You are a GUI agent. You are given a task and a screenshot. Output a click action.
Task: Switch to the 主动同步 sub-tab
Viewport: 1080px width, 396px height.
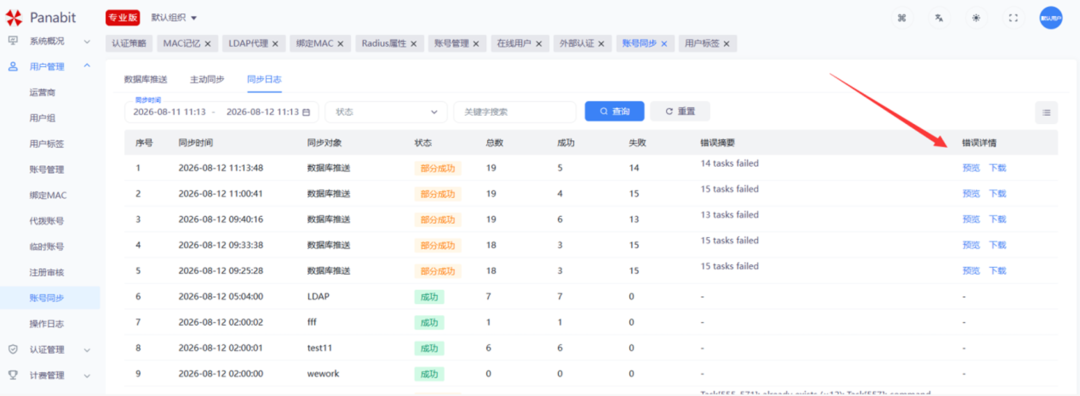[x=207, y=79]
